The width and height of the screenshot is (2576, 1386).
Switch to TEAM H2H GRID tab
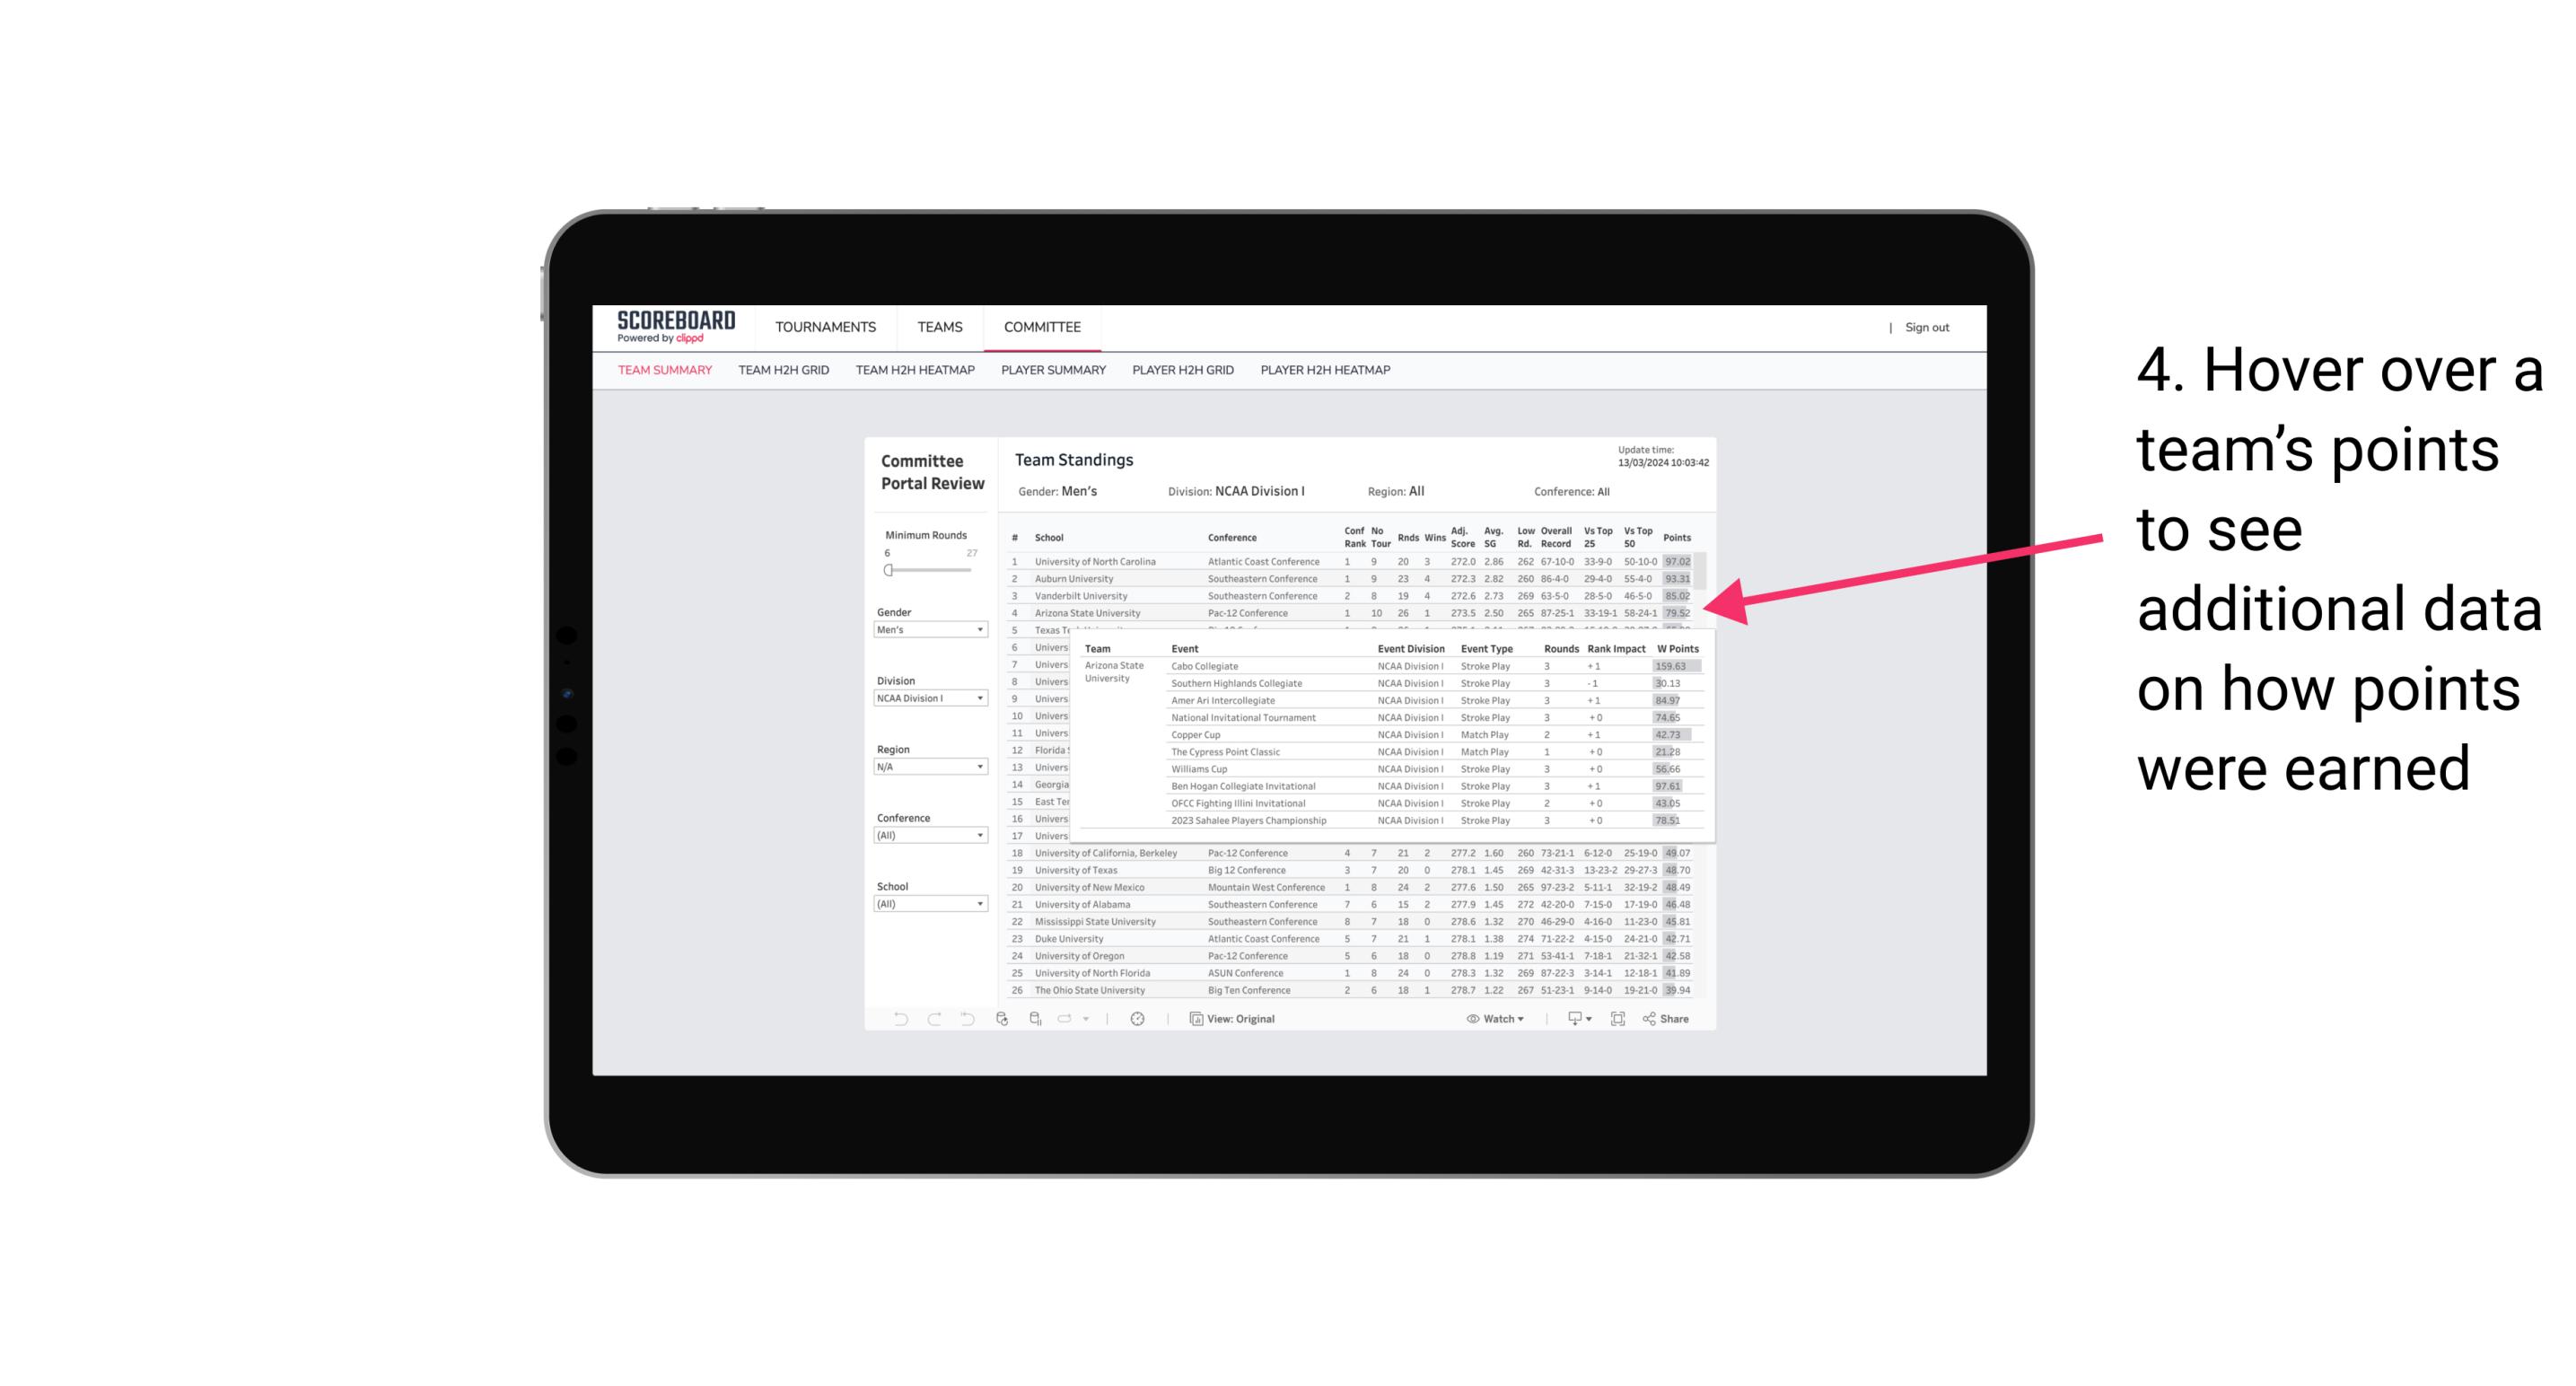pos(788,373)
